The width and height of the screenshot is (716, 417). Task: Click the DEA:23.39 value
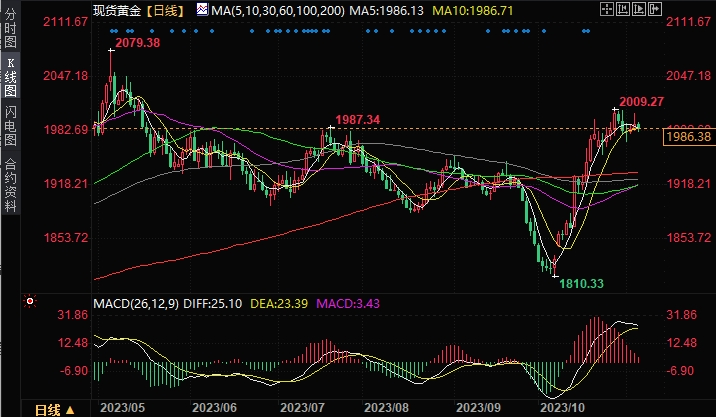[279, 304]
